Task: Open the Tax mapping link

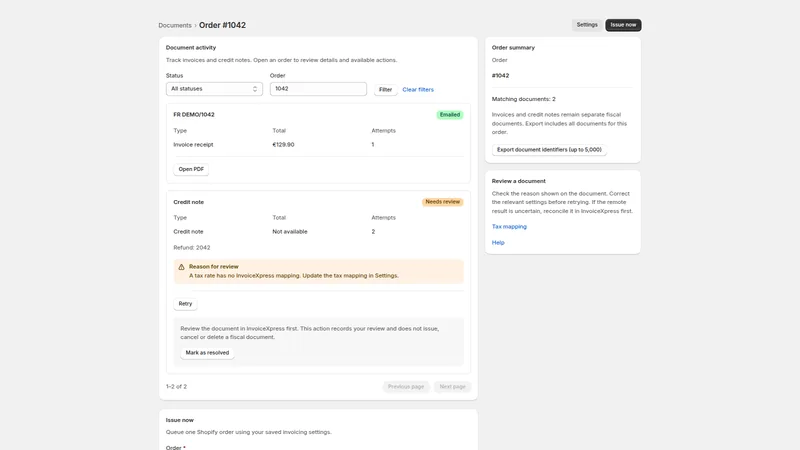Action: 509,227
